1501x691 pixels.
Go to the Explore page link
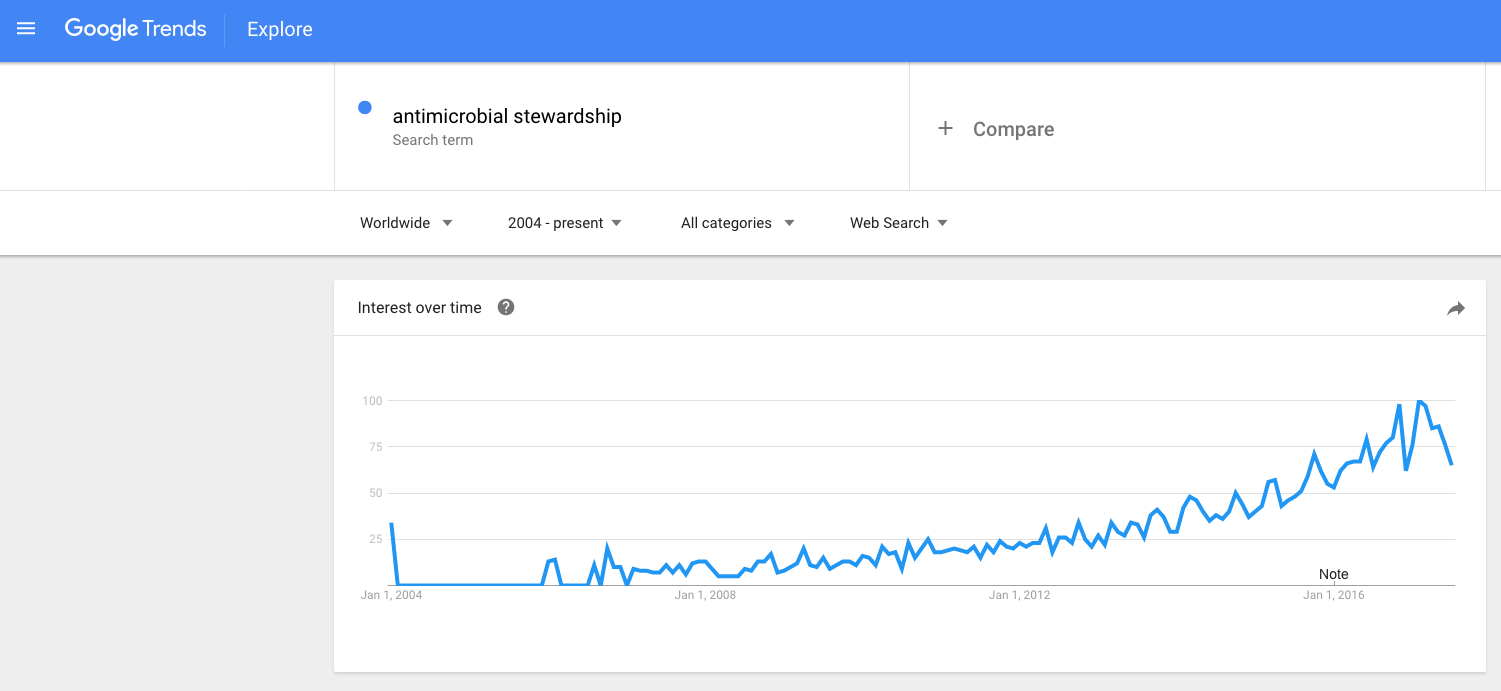coord(280,30)
